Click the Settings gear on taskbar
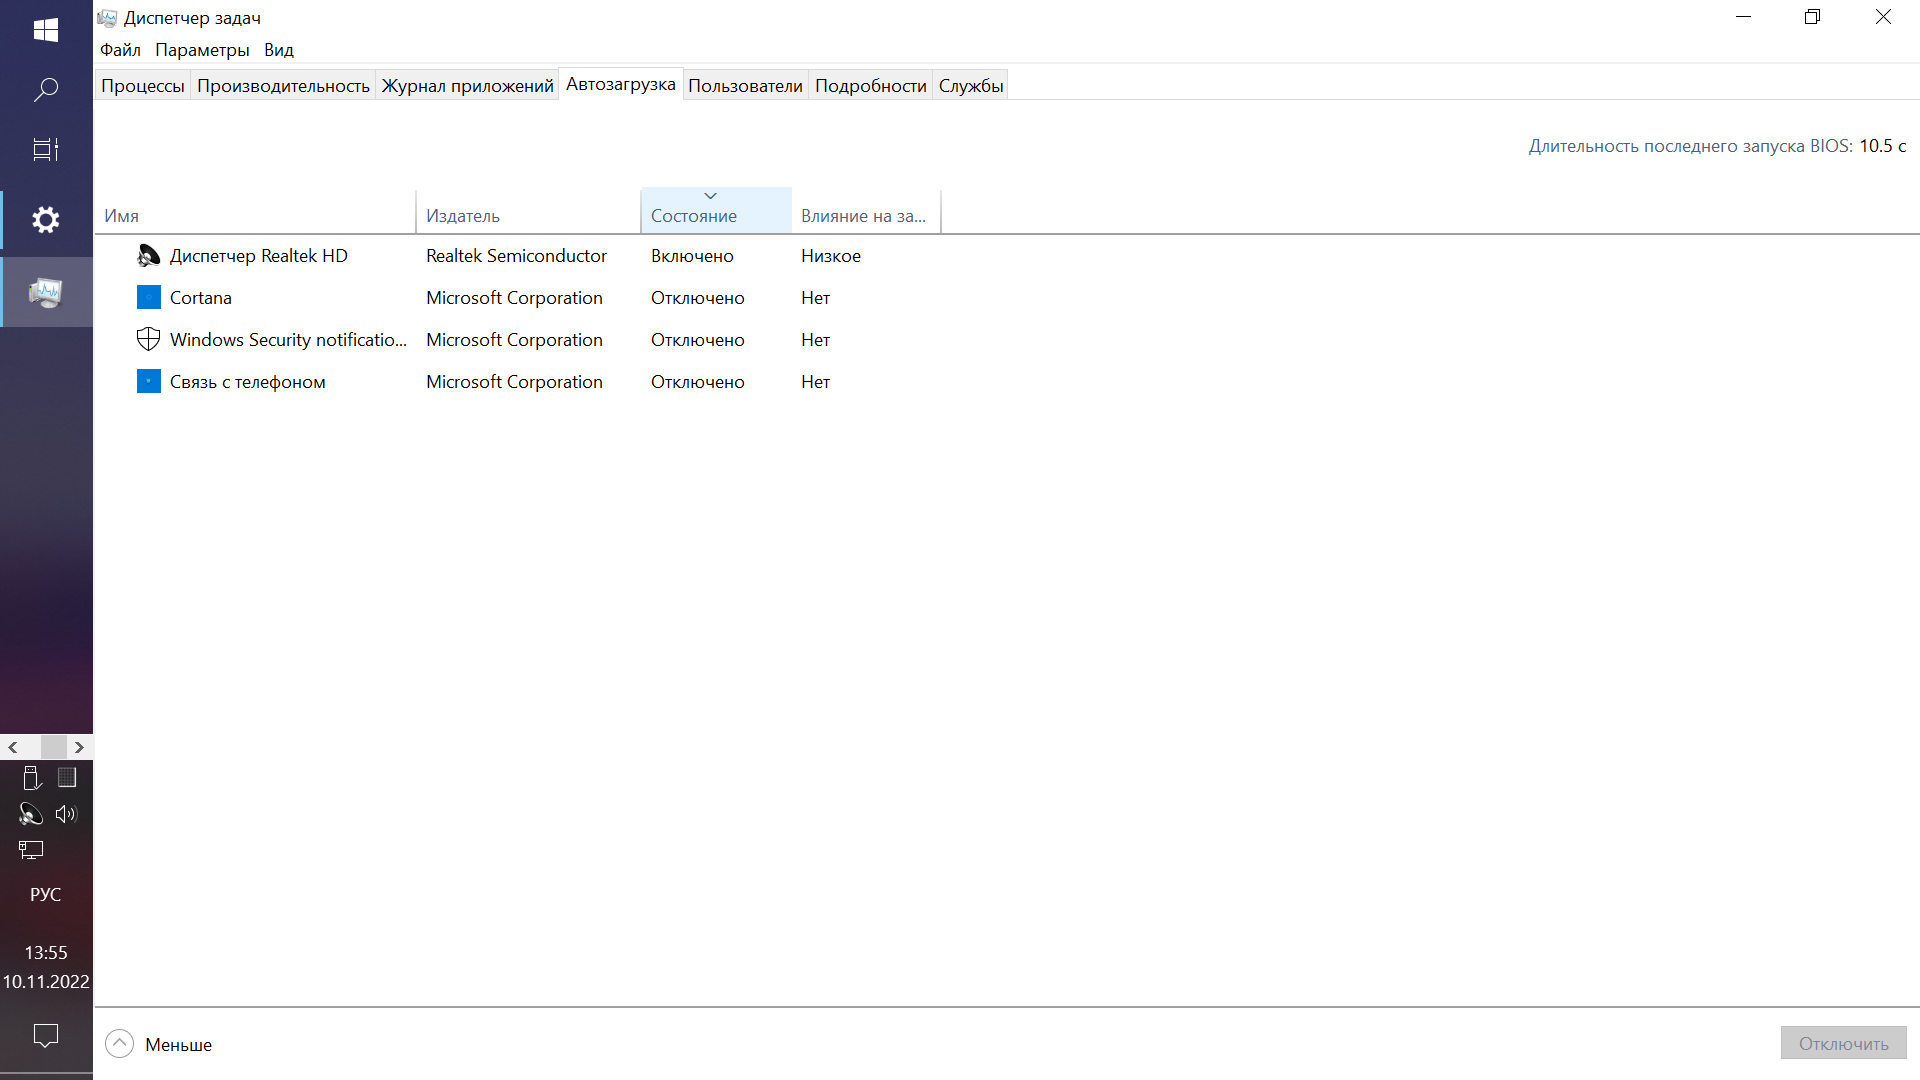 46,220
